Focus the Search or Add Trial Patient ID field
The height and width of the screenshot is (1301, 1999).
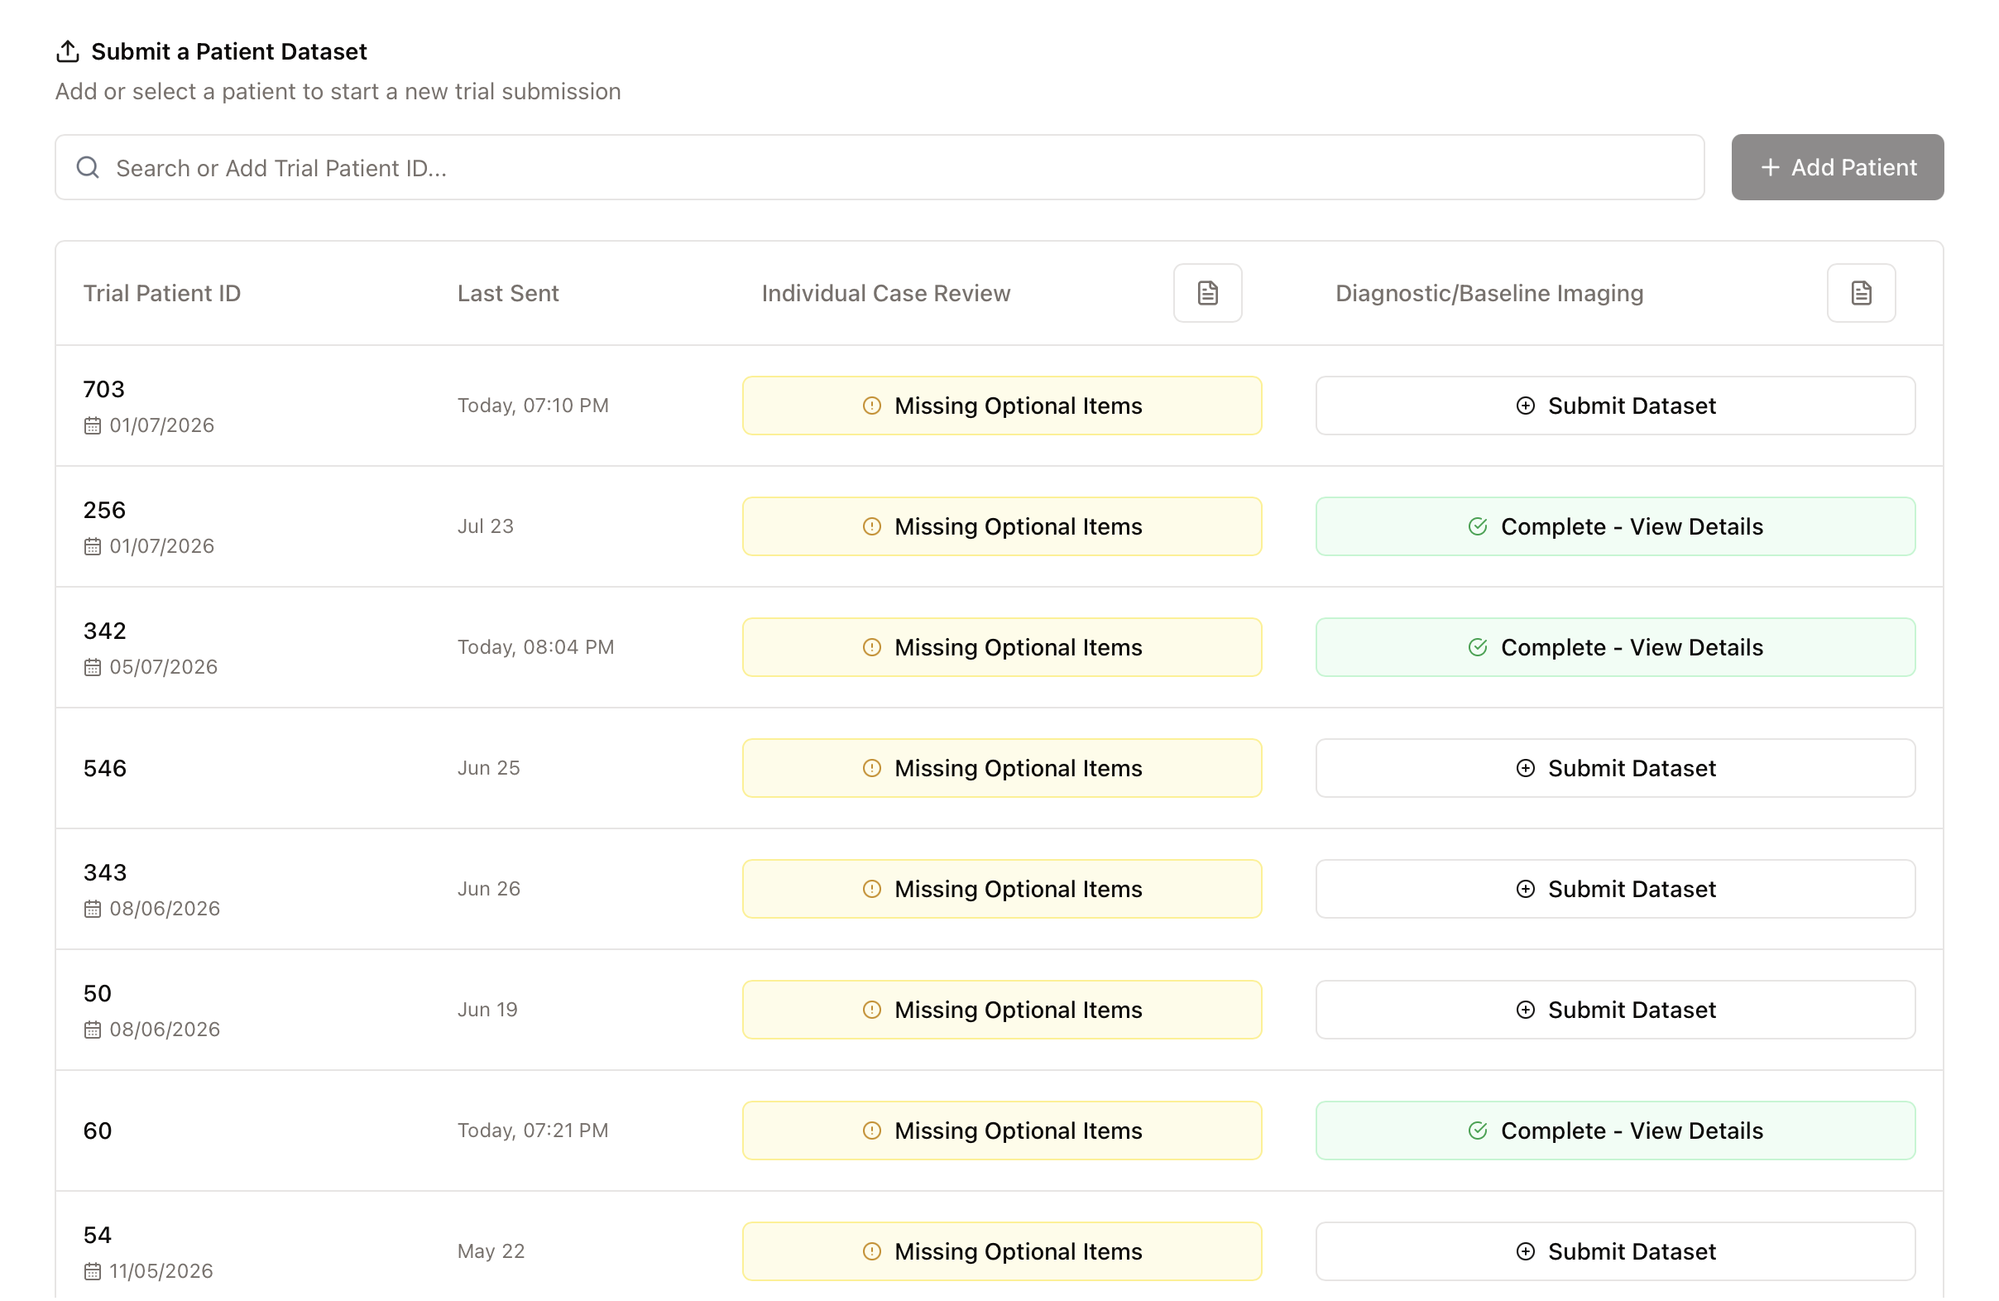coord(880,167)
